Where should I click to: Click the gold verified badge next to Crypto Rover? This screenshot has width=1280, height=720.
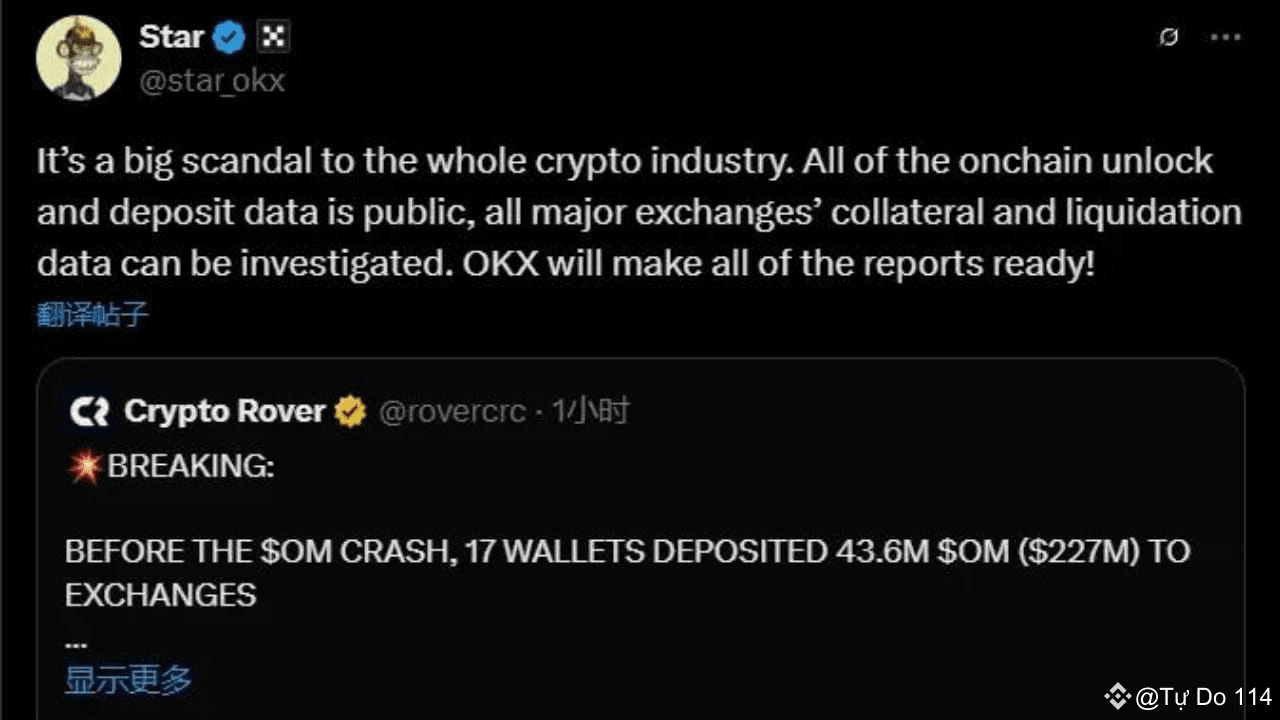pyautogui.click(x=349, y=411)
